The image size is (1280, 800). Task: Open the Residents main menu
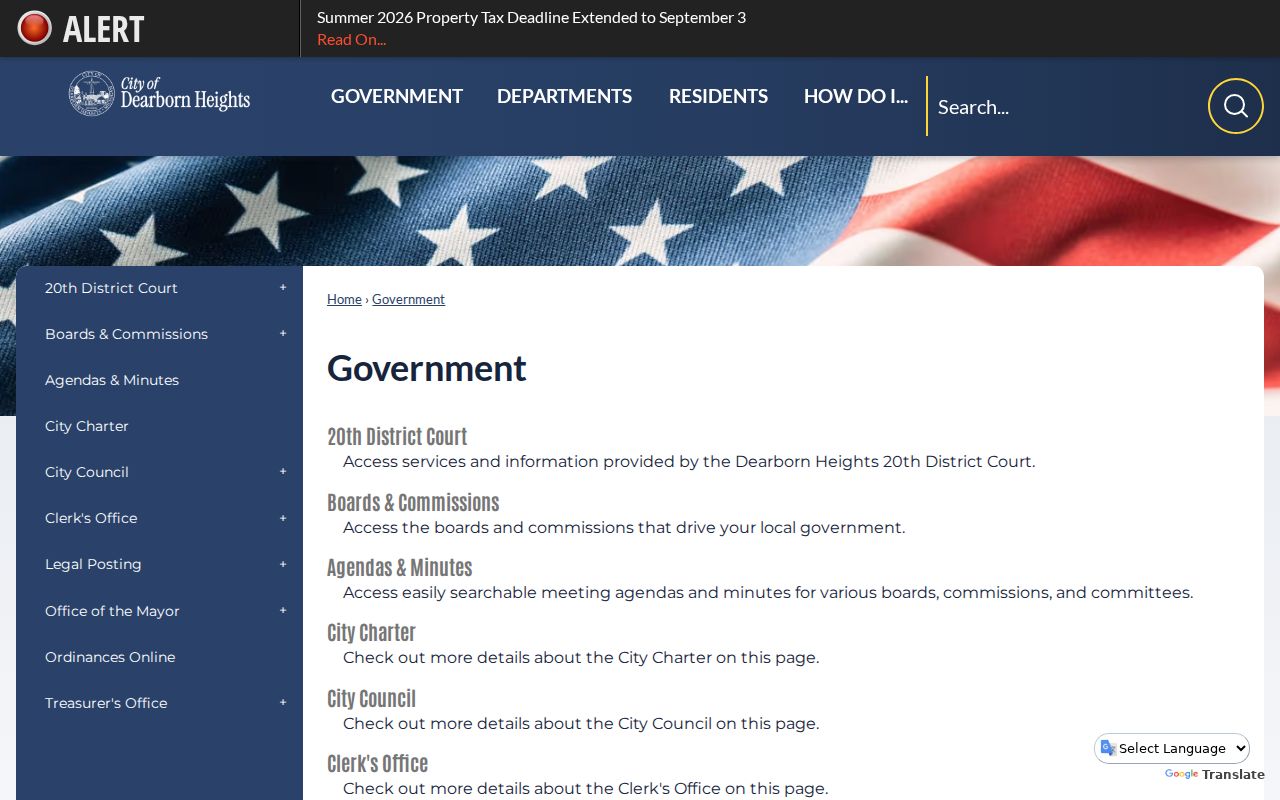pyautogui.click(x=718, y=96)
